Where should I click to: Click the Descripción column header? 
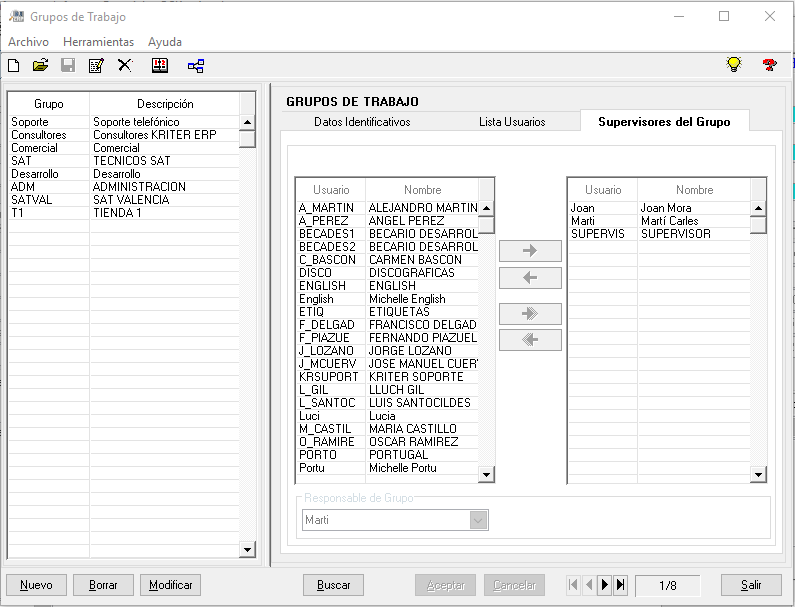(165, 104)
